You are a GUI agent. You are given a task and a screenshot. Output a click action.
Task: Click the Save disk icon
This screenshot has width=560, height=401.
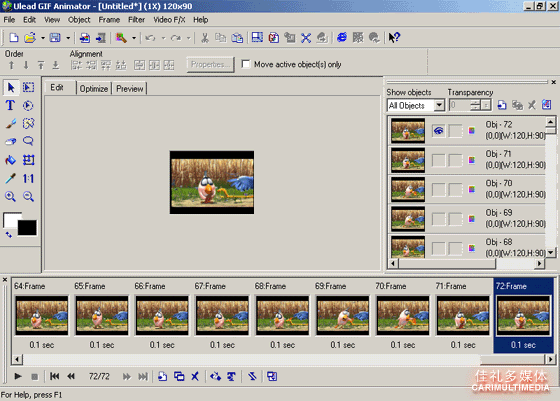tap(55, 37)
